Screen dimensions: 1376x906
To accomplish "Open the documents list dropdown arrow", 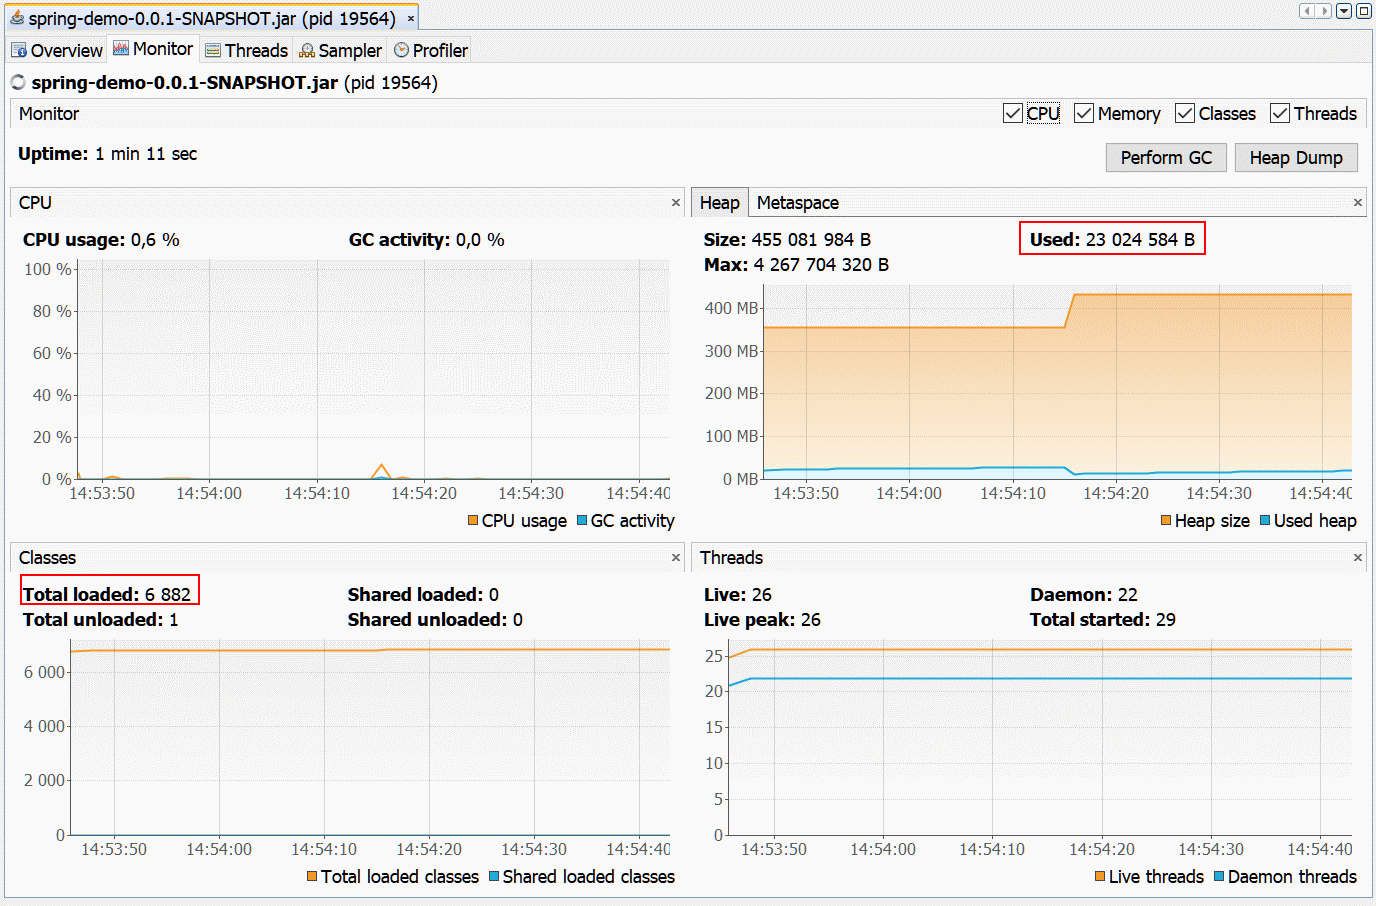I will coord(1344,11).
